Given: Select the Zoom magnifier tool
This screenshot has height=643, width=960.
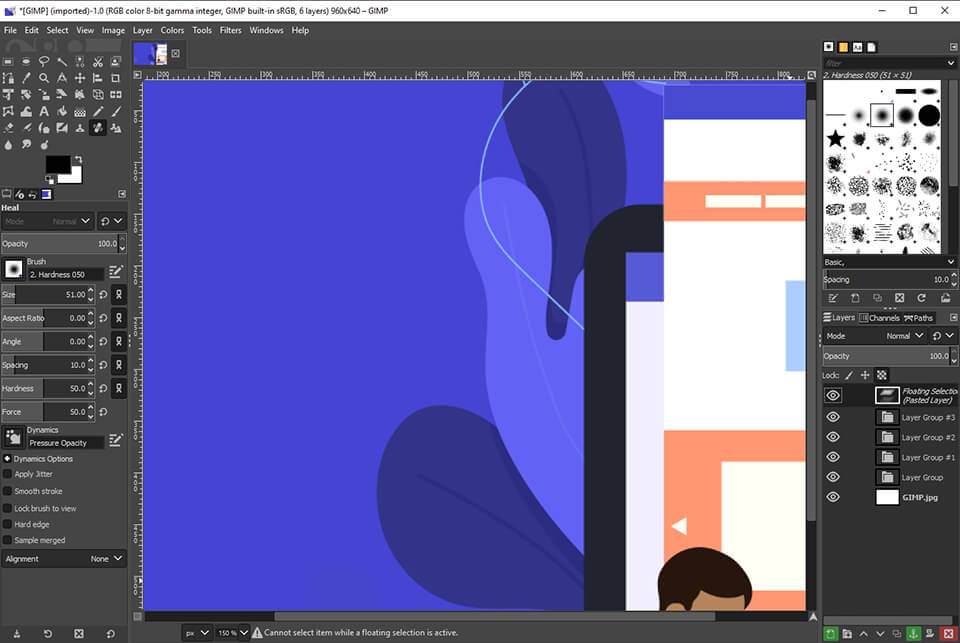Looking at the screenshot, I should click(43, 78).
